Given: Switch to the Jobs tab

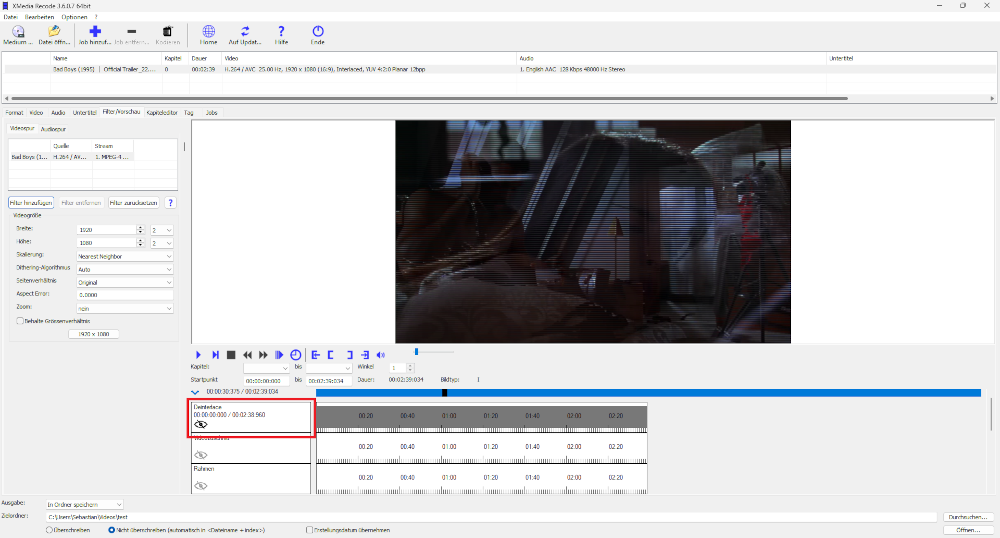Looking at the screenshot, I should point(211,113).
